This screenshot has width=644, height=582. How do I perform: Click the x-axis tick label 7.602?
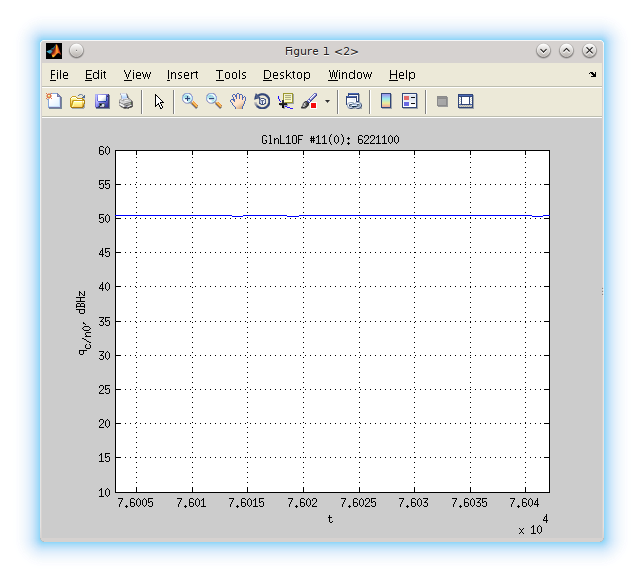[x=302, y=503]
